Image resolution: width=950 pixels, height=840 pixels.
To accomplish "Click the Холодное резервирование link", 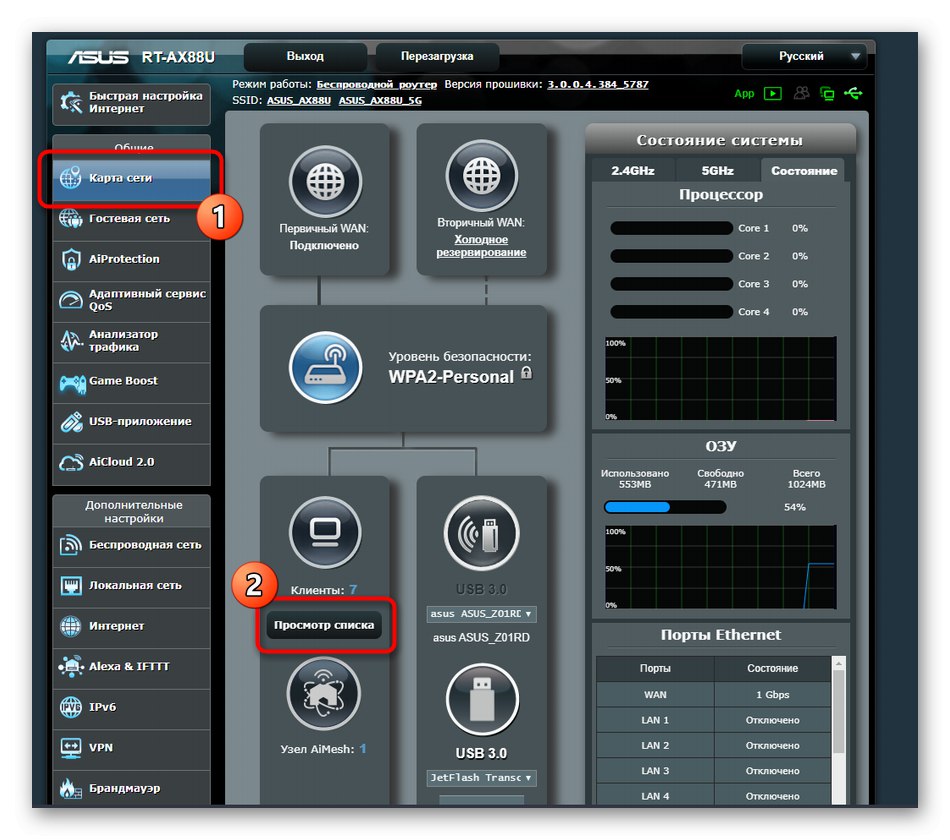I will 481,246.
